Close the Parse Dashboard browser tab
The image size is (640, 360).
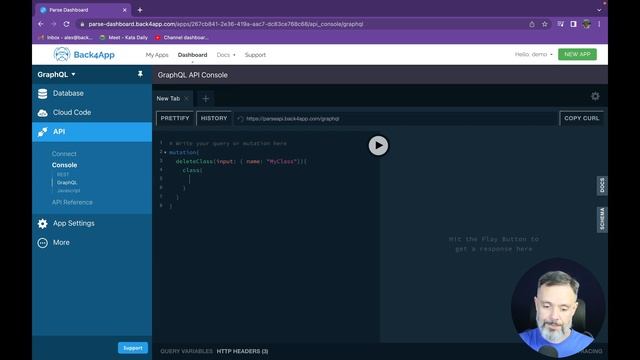pos(124,10)
